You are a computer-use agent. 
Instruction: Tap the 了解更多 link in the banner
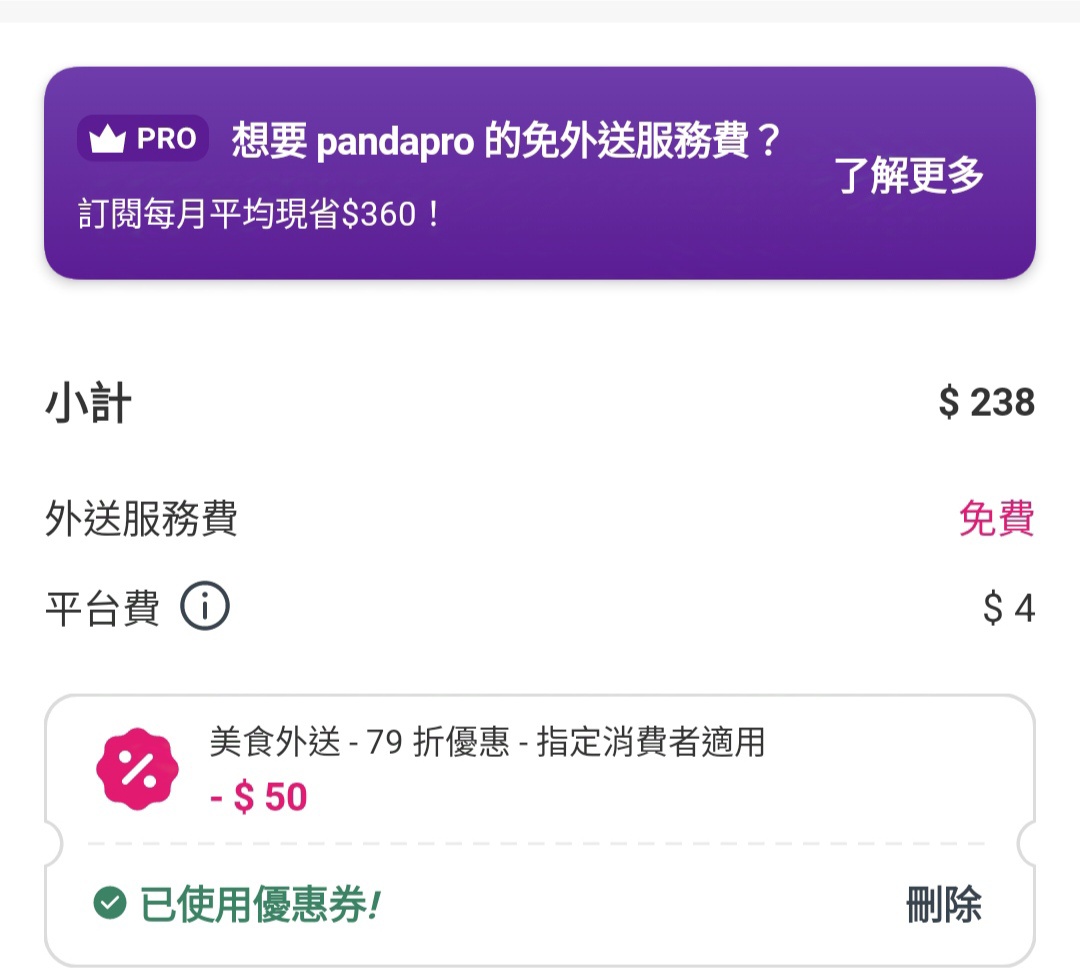click(909, 175)
